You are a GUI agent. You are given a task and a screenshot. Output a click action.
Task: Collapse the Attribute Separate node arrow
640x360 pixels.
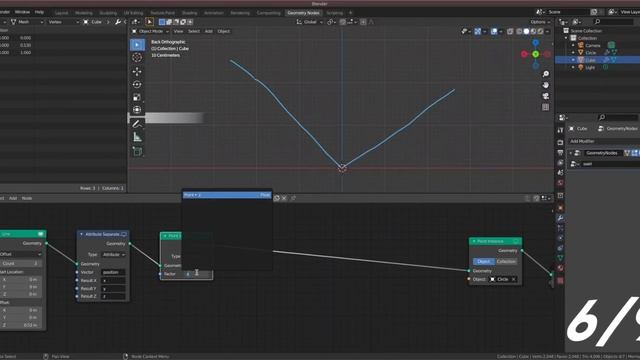pyautogui.click(x=81, y=234)
